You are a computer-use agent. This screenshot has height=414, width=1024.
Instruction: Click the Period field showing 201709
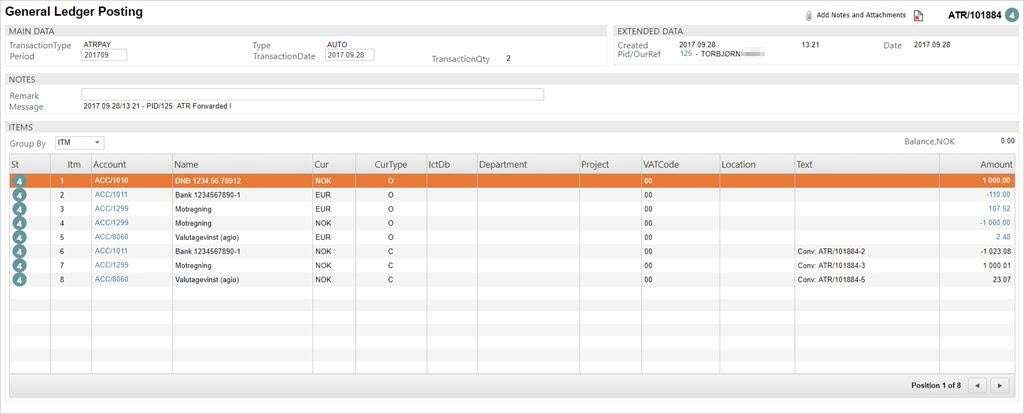[x=104, y=56]
